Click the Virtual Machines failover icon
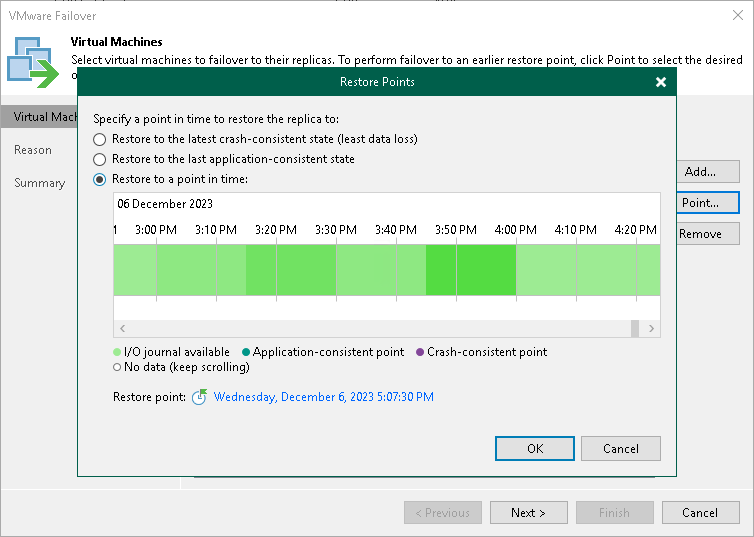Screen dimensions: 754x537 33,62
